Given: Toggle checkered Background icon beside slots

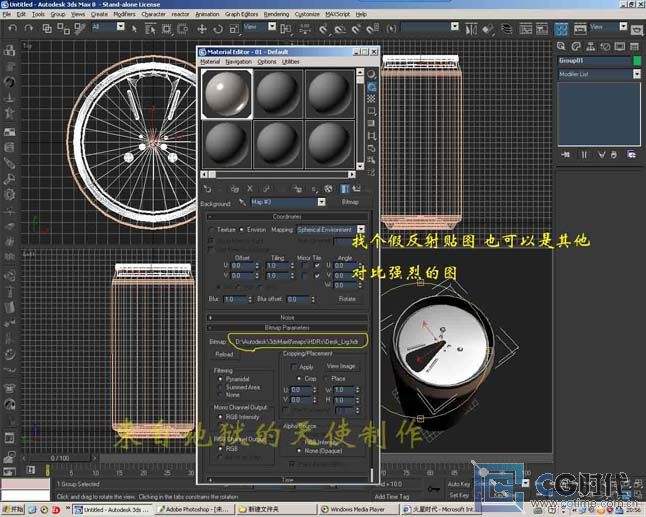Looking at the screenshot, I should pyautogui.click(x=372, y=99).
